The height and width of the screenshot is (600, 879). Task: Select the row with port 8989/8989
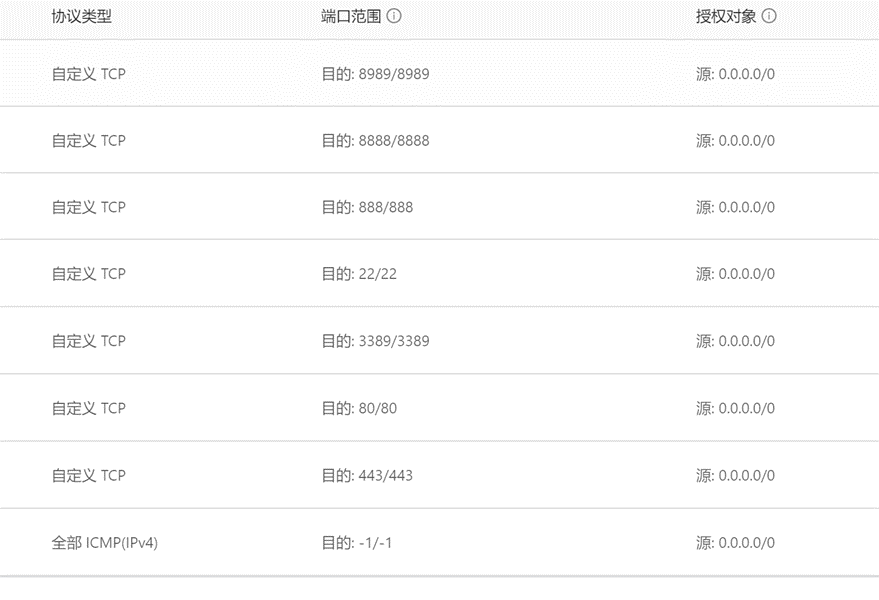(440, 73)
